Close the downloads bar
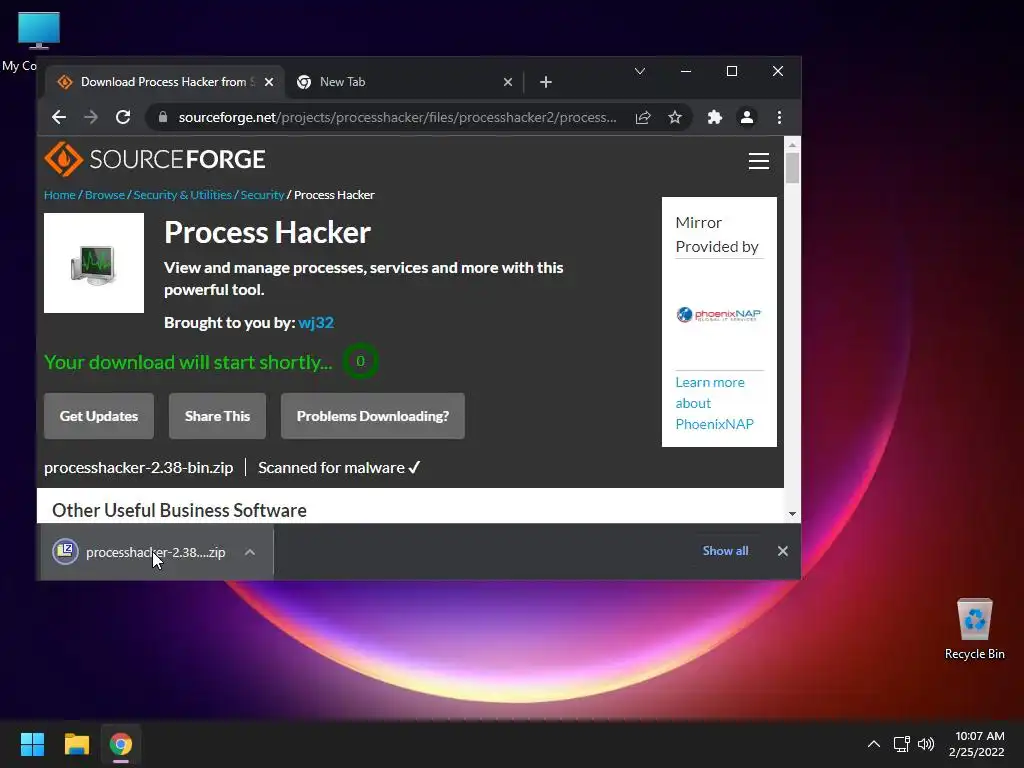This screenshot has height=768, width=1024. (782, 551)
